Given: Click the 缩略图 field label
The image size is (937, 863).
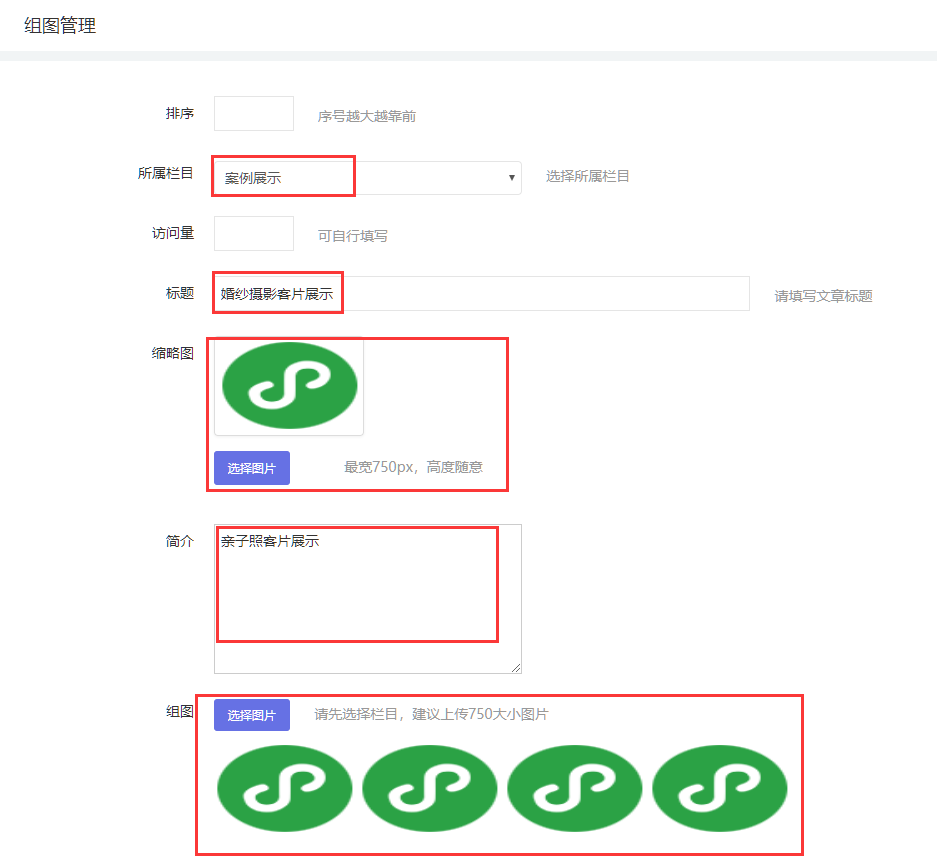Looking at the screenshot, I should (x=173, y=353).
